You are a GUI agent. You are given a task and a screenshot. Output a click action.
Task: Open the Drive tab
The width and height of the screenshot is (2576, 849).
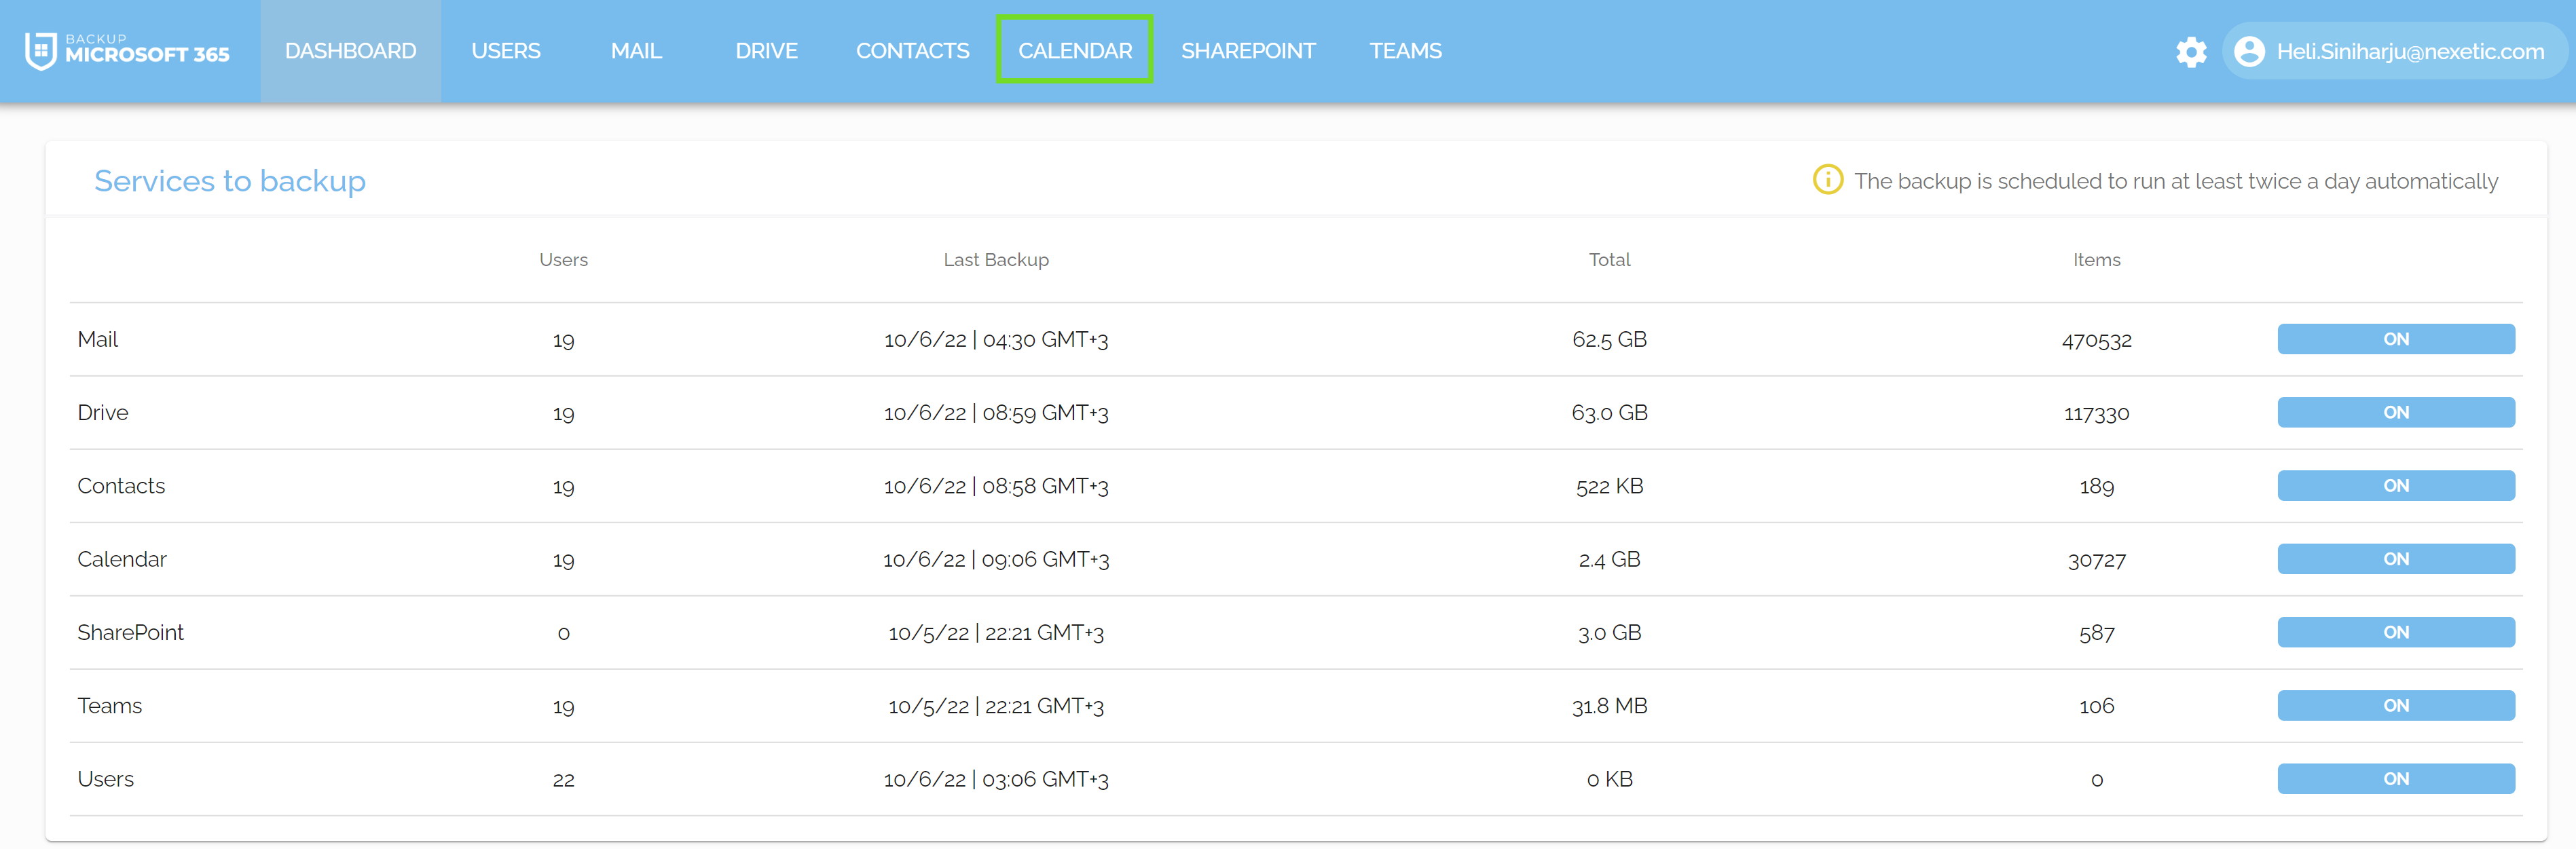766,51
